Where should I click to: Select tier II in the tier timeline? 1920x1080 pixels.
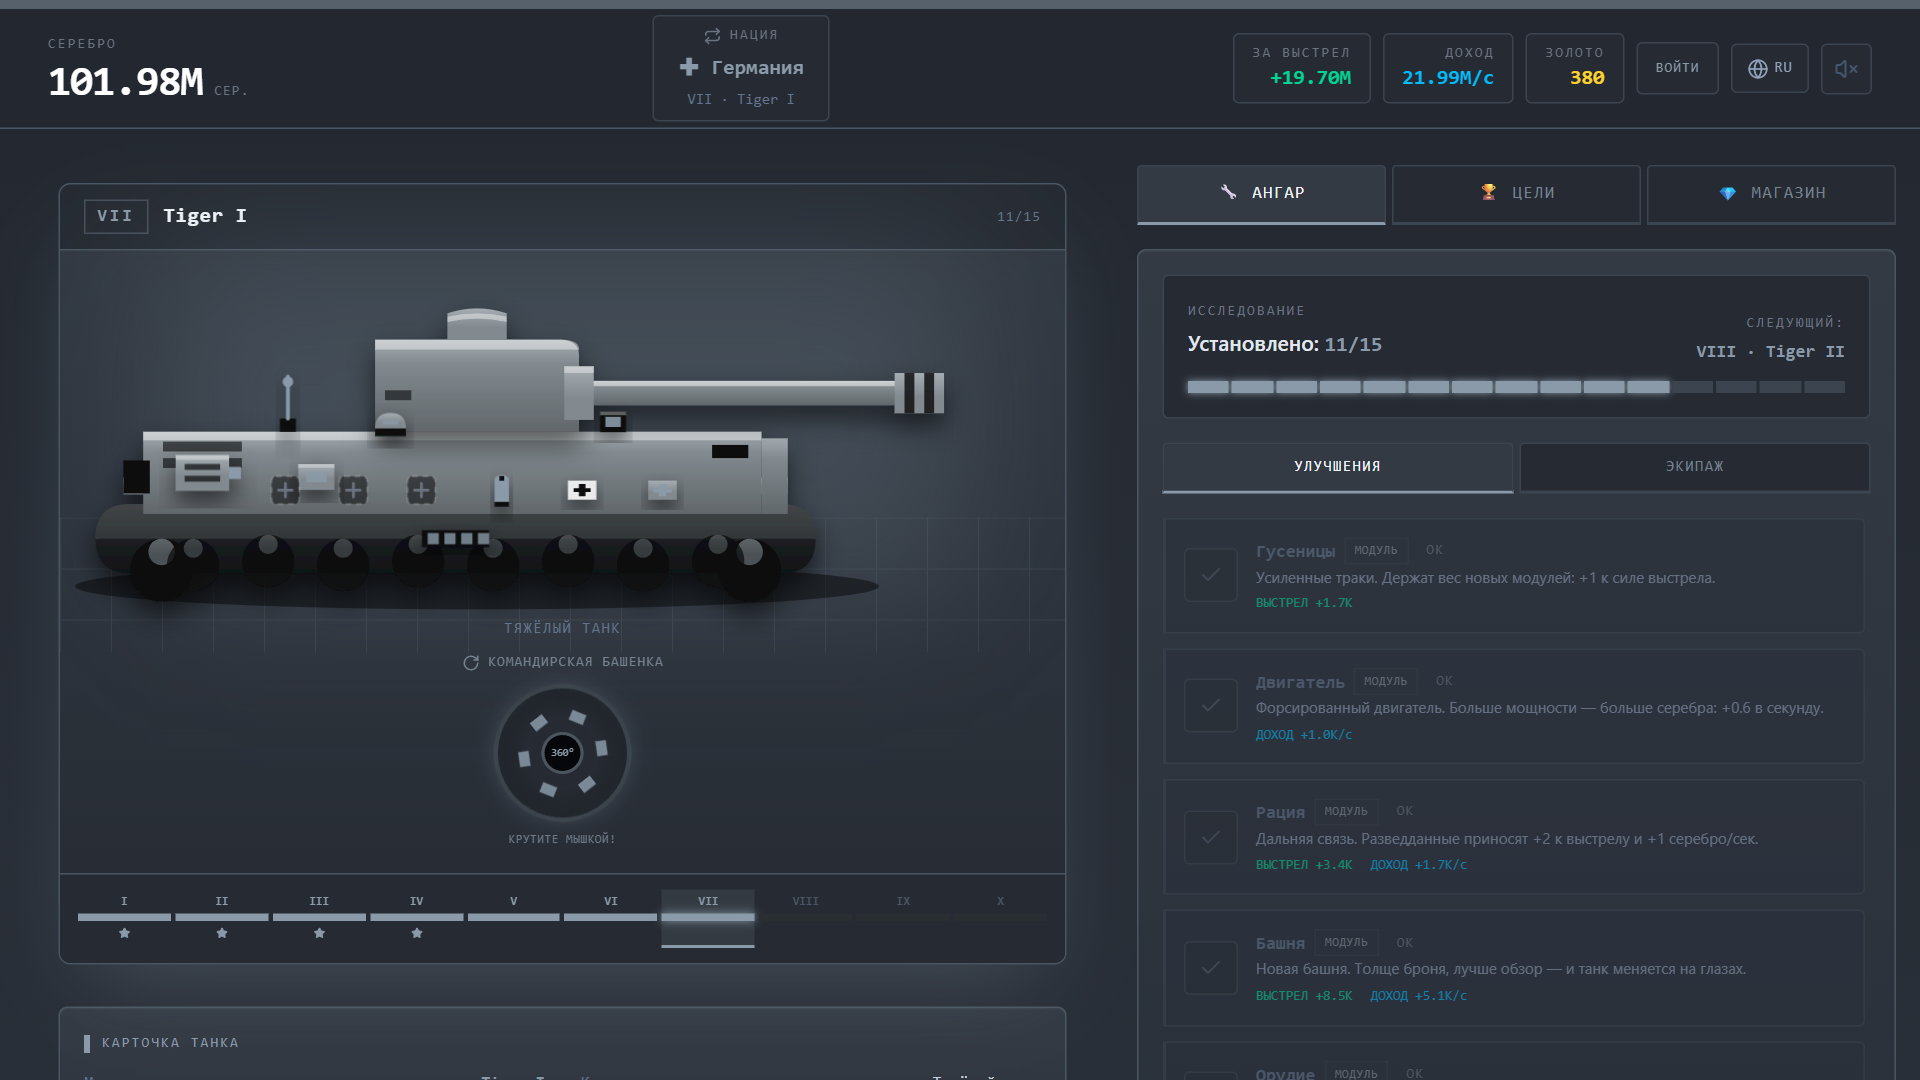click(222, 917)
